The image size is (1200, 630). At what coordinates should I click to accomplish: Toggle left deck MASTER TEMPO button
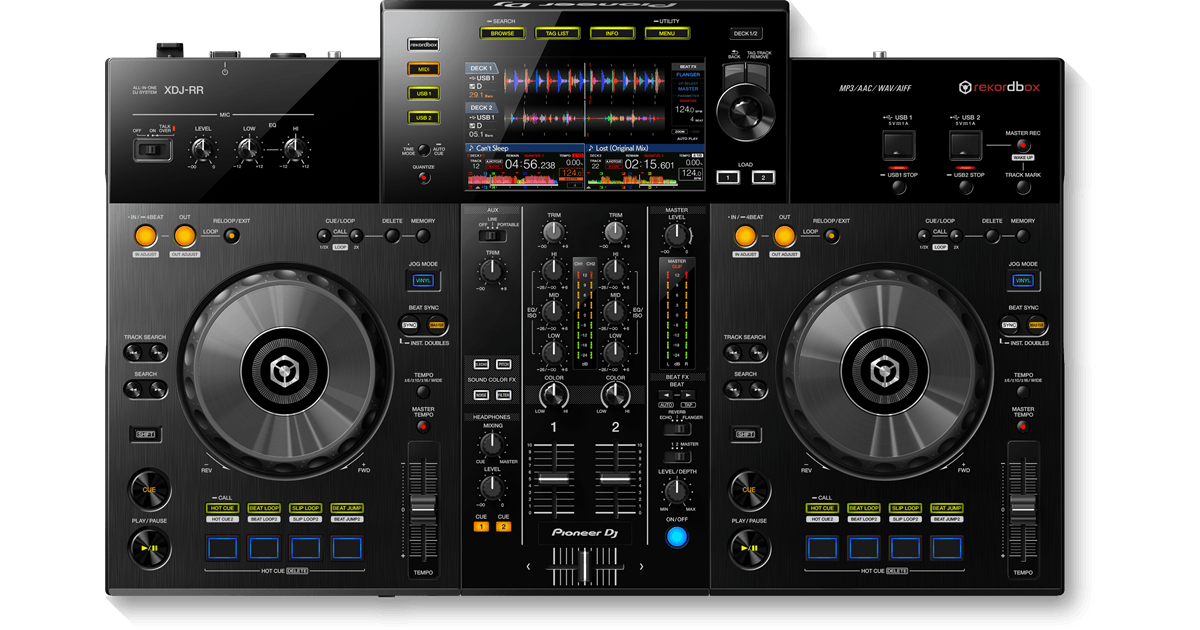423,426
